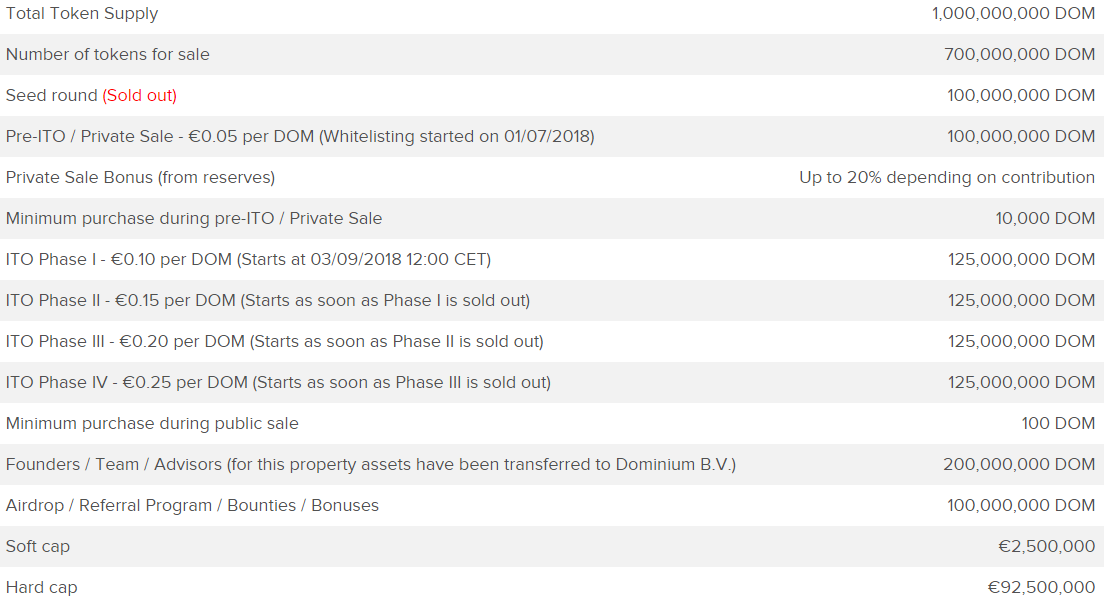Click the Total Token Supply label
This screenshot has height=599, width=1104.
point(82,14)
